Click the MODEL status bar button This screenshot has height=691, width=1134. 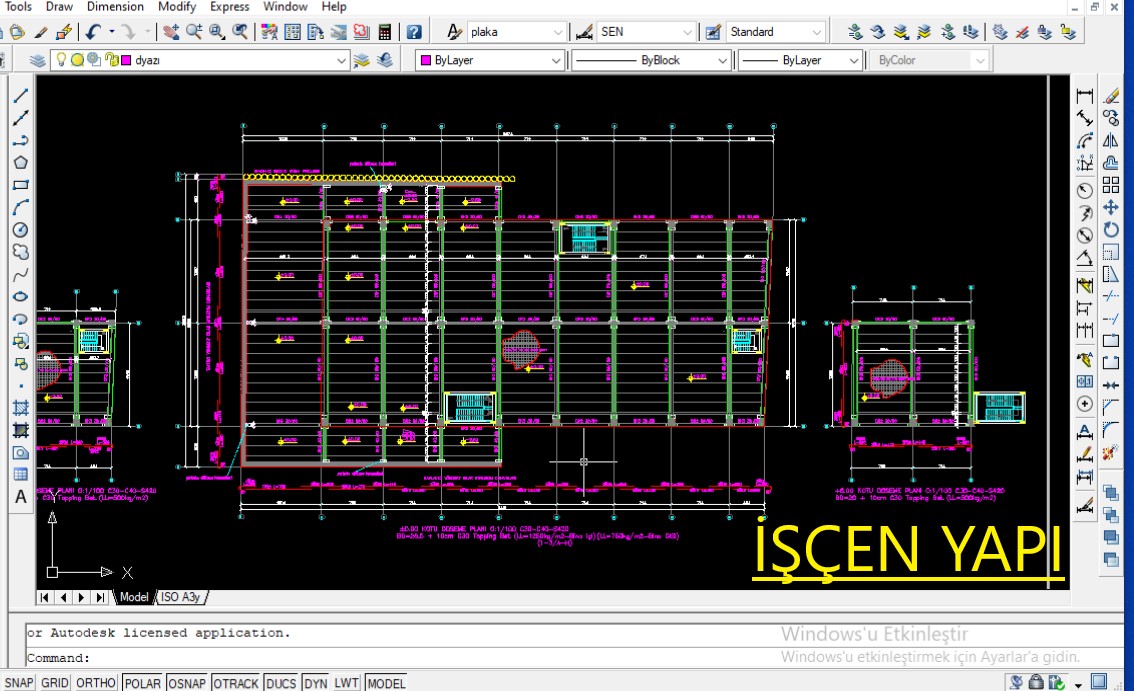pyautogui.click(x=386, y=683)
